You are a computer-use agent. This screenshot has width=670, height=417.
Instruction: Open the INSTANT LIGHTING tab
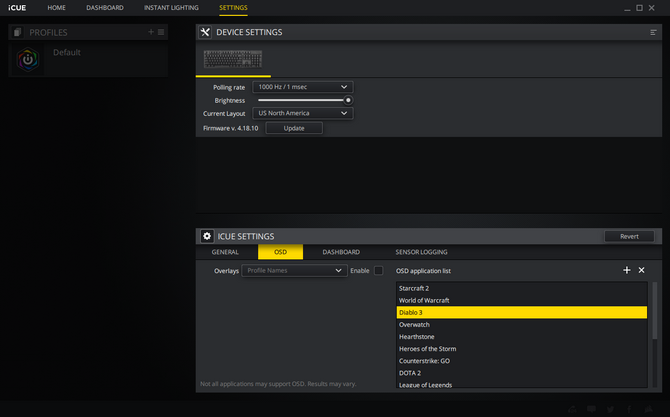coord(171,8)
